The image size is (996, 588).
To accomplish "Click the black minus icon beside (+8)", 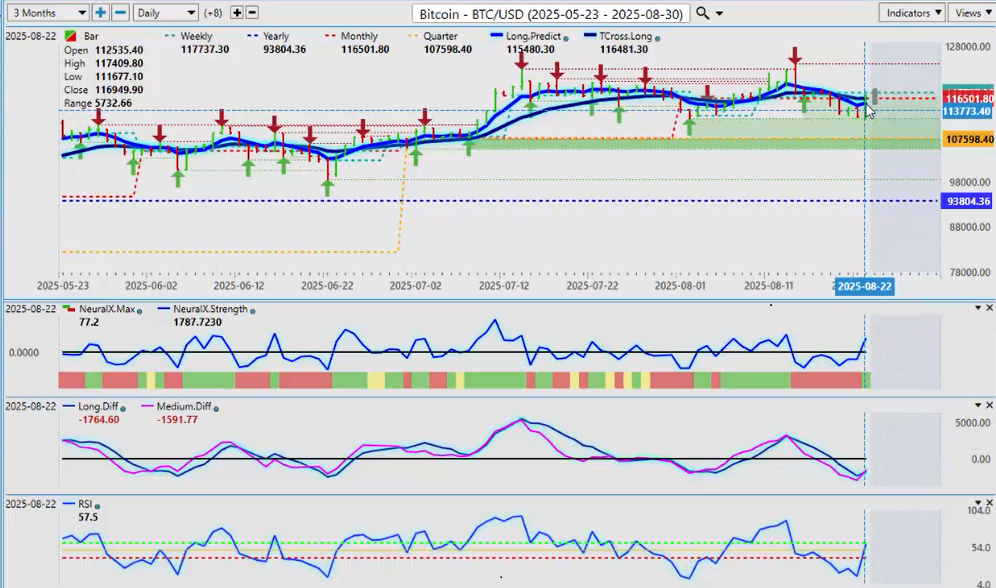I will coord(252,13).
